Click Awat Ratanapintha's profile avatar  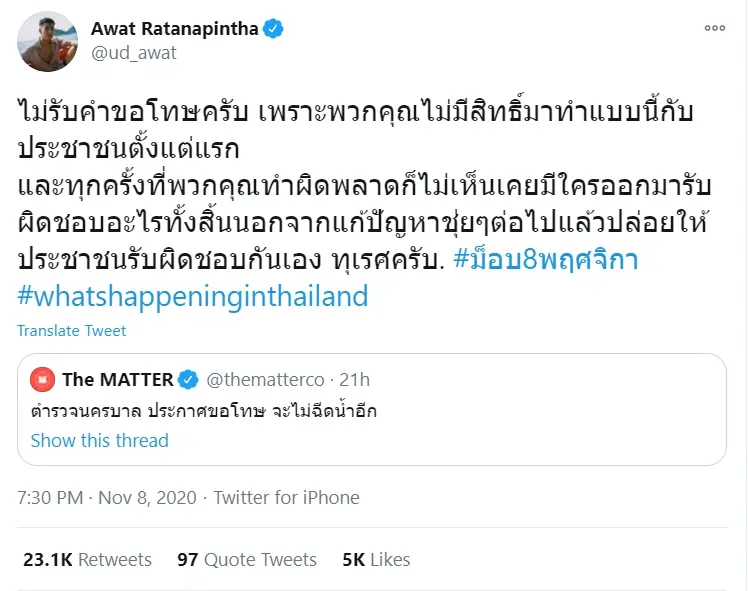click(48, 41)
